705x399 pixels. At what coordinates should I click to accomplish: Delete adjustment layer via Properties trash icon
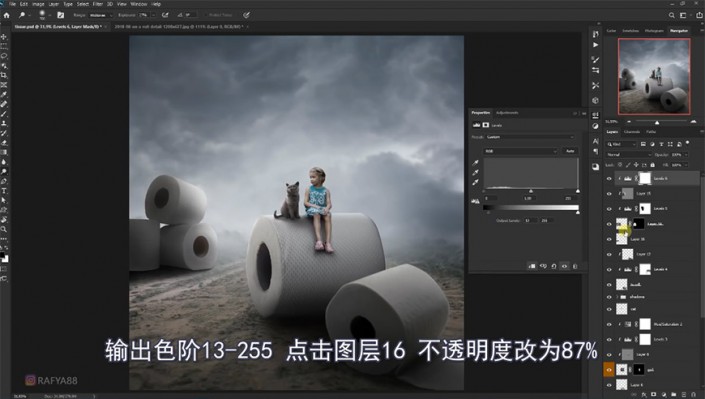[575, 266]
